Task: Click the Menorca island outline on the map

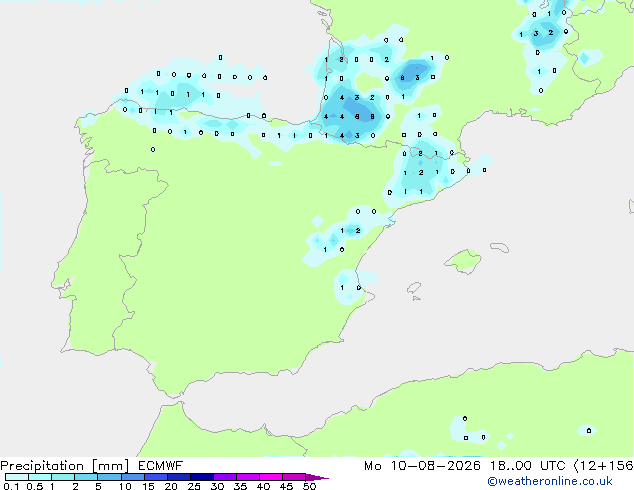Action: pyautogui.click(x=500, y=247)
